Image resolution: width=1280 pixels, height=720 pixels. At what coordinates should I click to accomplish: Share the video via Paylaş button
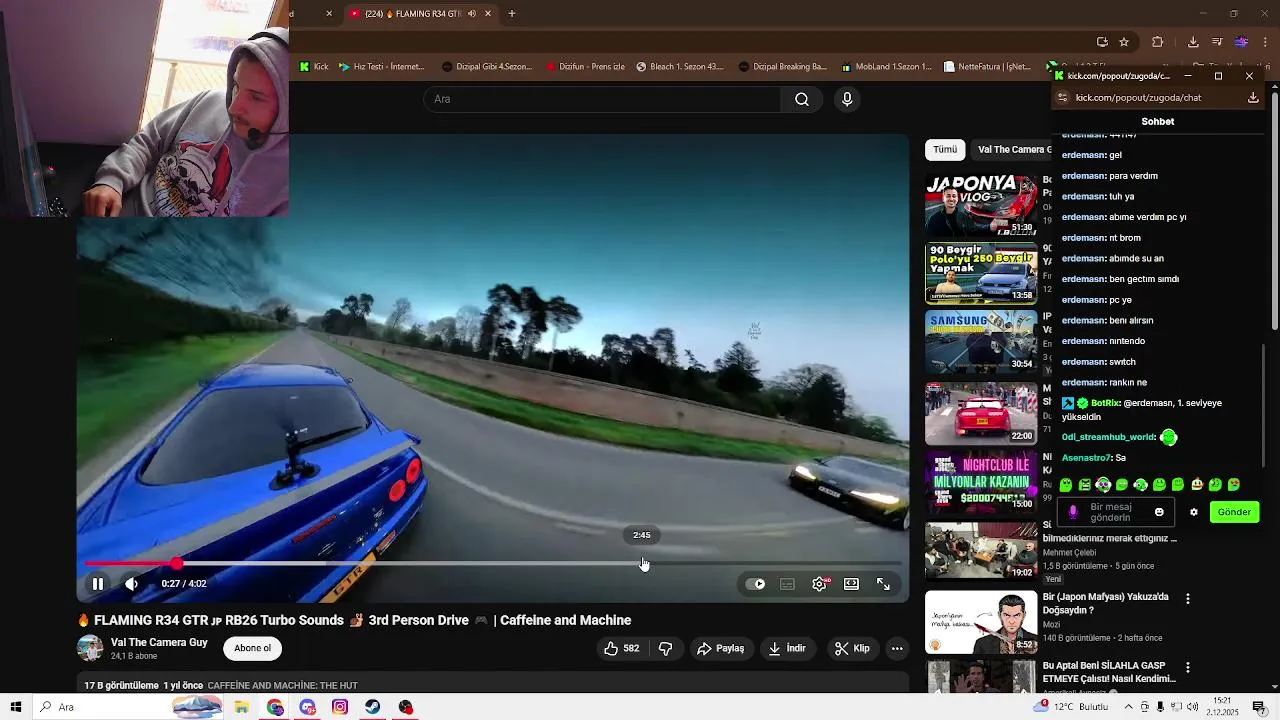pos(721,648)
